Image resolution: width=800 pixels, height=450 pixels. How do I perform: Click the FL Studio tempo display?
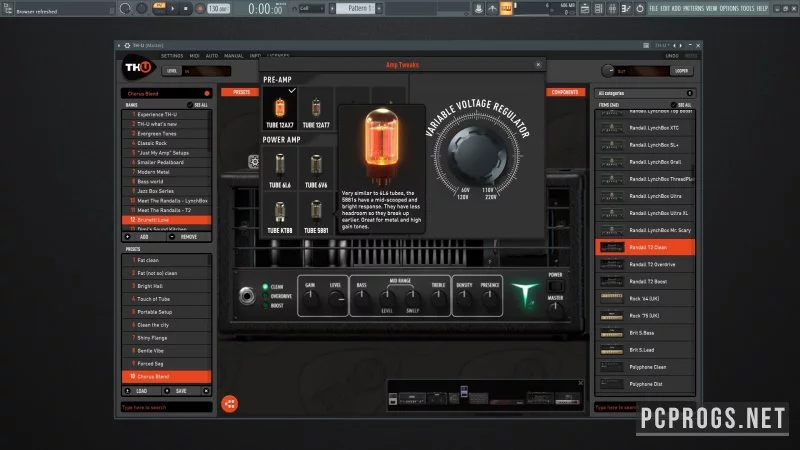[x=218, y=9]
